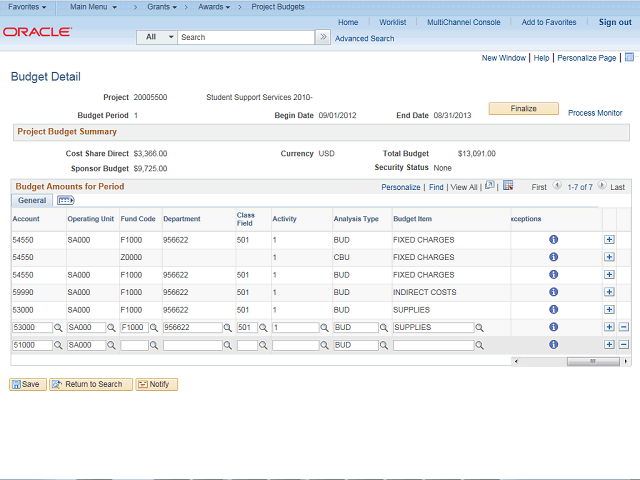The width and height of the screenshot is (640, 480).
Task: Click the Finalize button
Action: (x=523, y=108)
